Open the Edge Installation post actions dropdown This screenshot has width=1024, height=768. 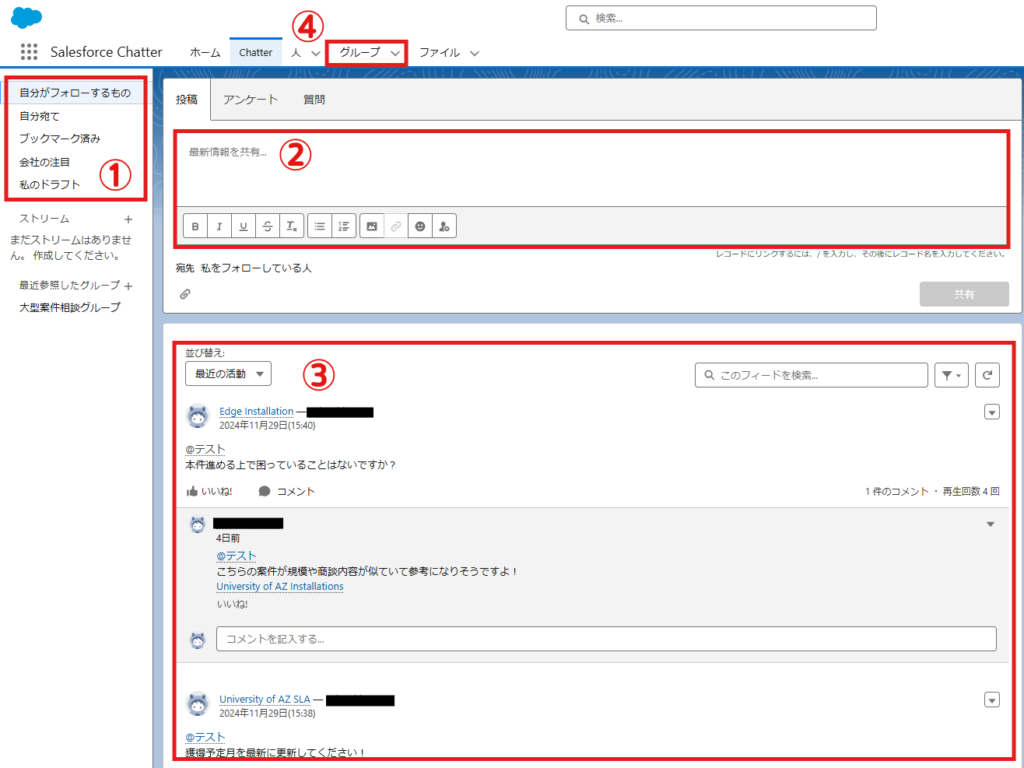991,412
